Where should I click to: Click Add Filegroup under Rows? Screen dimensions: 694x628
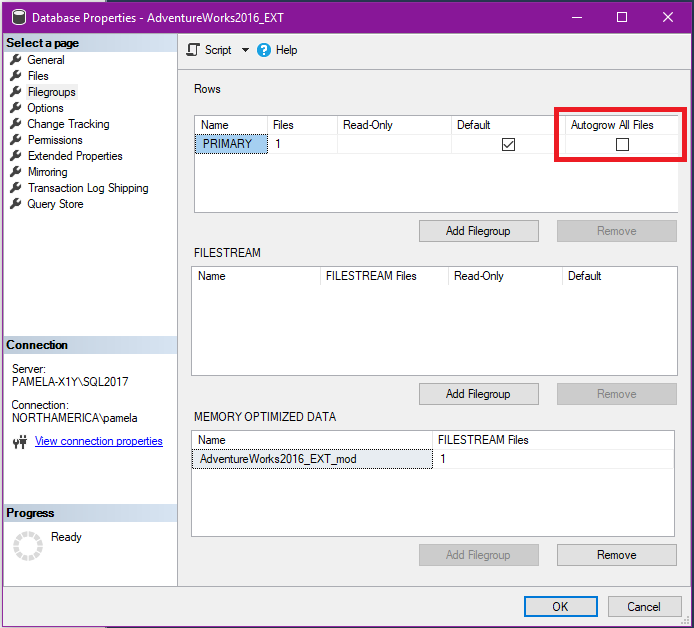point(478,231)
